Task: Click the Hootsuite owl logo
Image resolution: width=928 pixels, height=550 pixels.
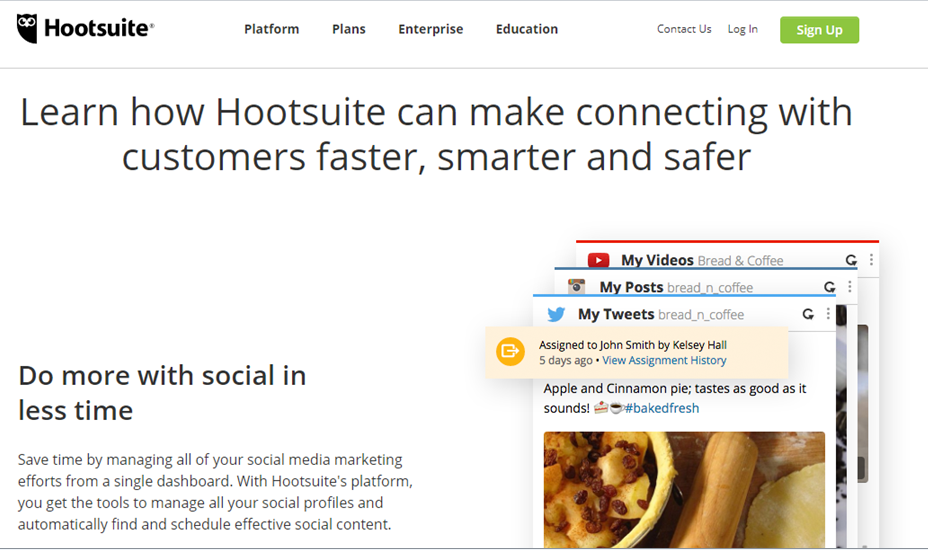Action: 27,28
